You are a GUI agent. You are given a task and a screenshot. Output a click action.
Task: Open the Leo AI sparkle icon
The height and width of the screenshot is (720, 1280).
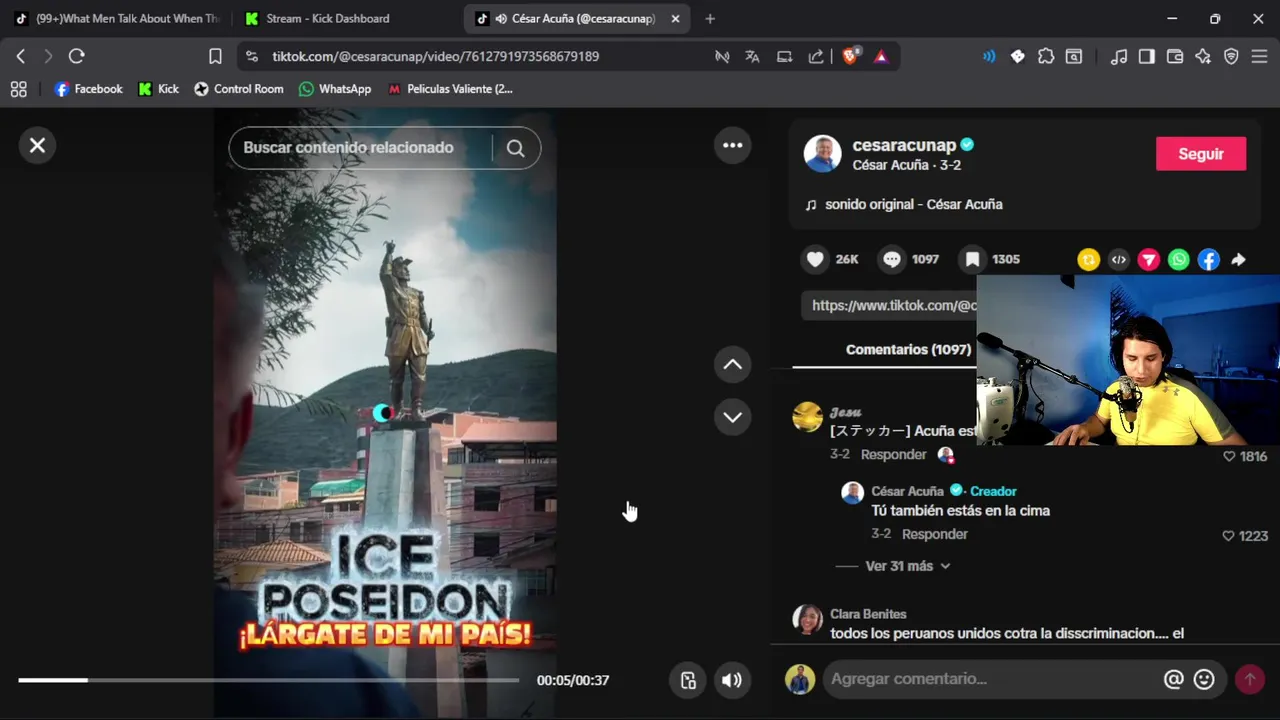[1203, 56]
